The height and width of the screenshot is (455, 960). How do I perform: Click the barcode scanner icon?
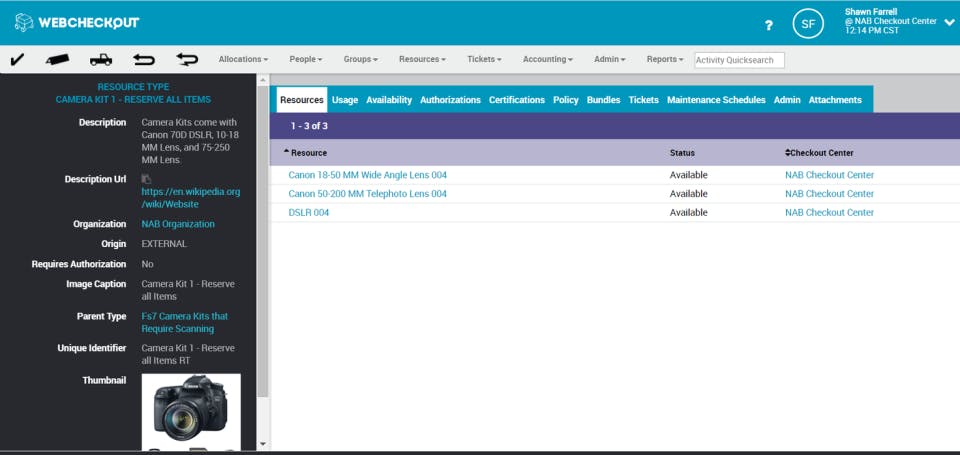click(x=58, y=59)
